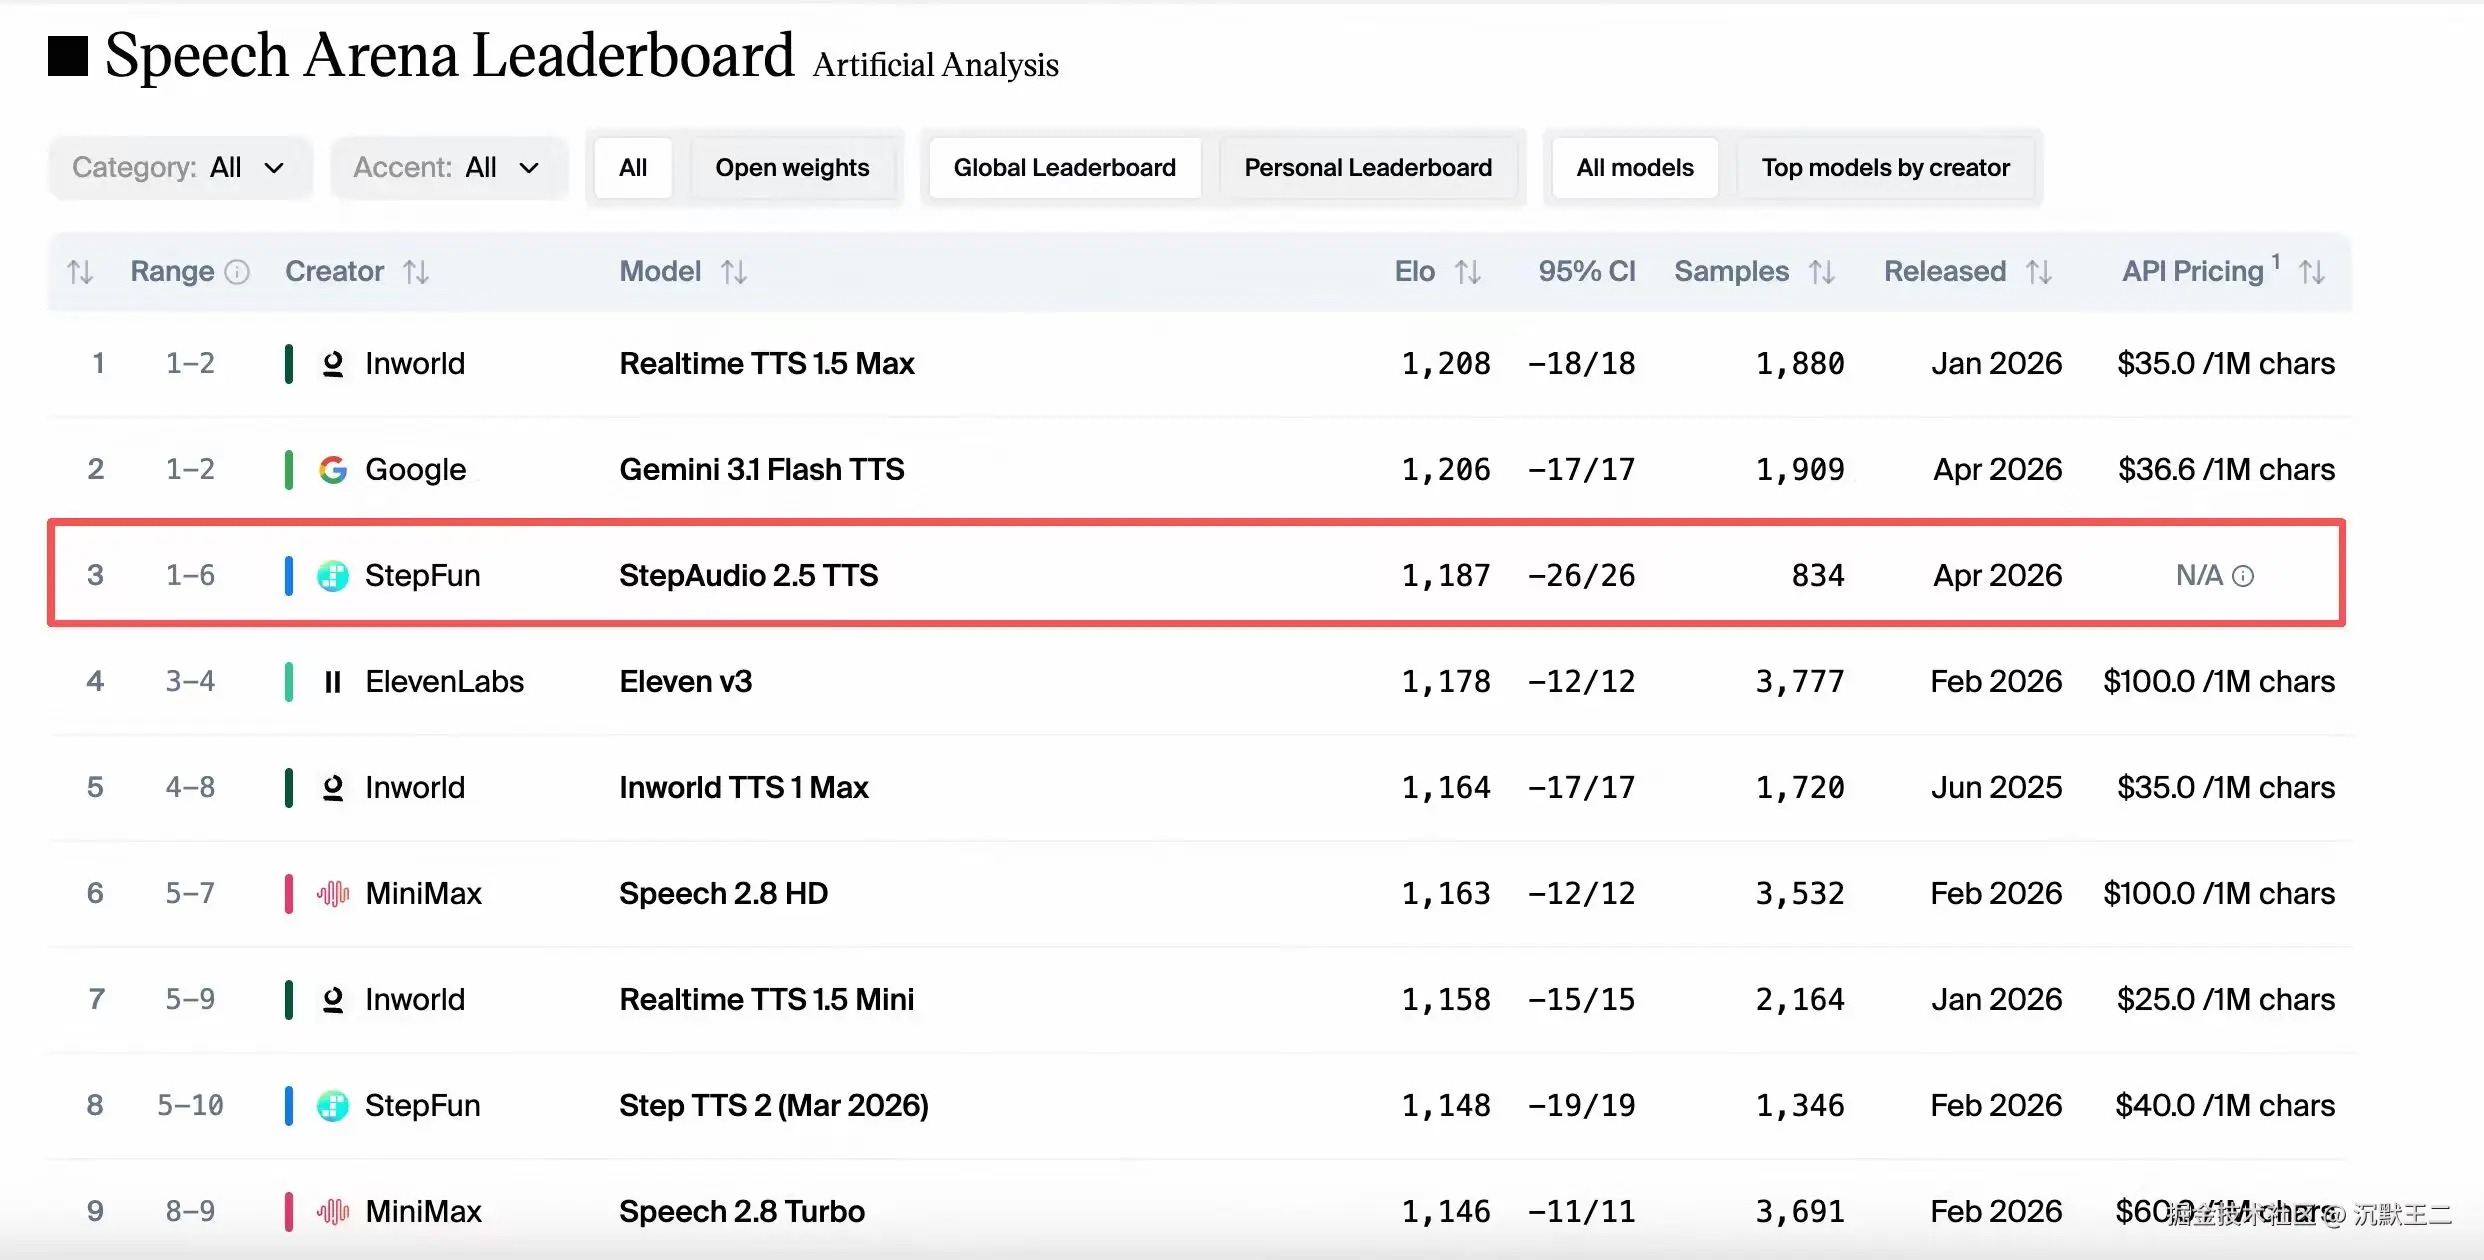Image resolution: width=2484 pixels, height=1260 pixels.
Task: Open ElevenLabs Eleven v3 model
Action: click(x=686, y=682)
